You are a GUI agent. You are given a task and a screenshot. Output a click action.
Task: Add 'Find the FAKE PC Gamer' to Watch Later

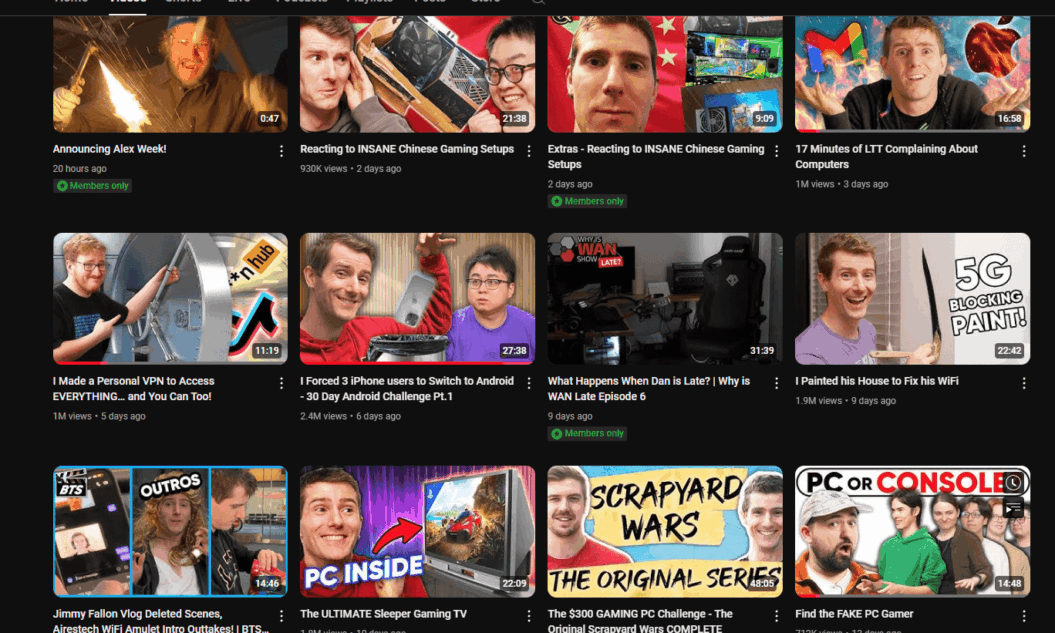(x=1013, y=483)
